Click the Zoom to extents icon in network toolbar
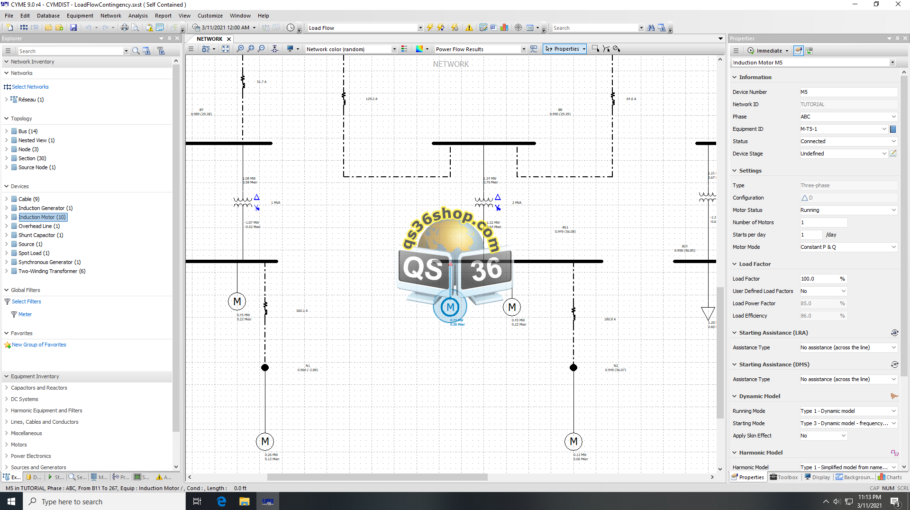The image size is (910, 510). pos(225,49)
